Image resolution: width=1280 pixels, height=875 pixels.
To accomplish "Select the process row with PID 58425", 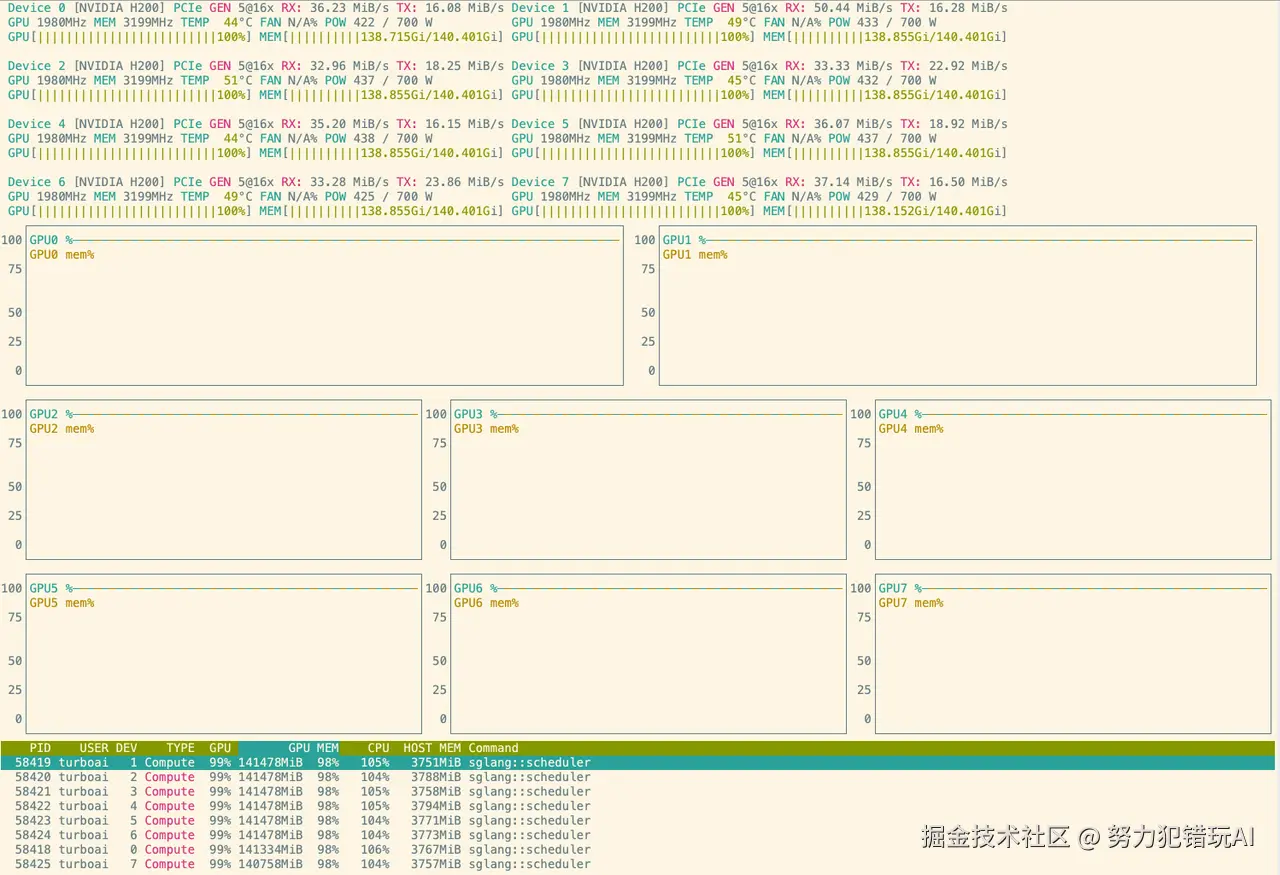I will click(638, 864).
